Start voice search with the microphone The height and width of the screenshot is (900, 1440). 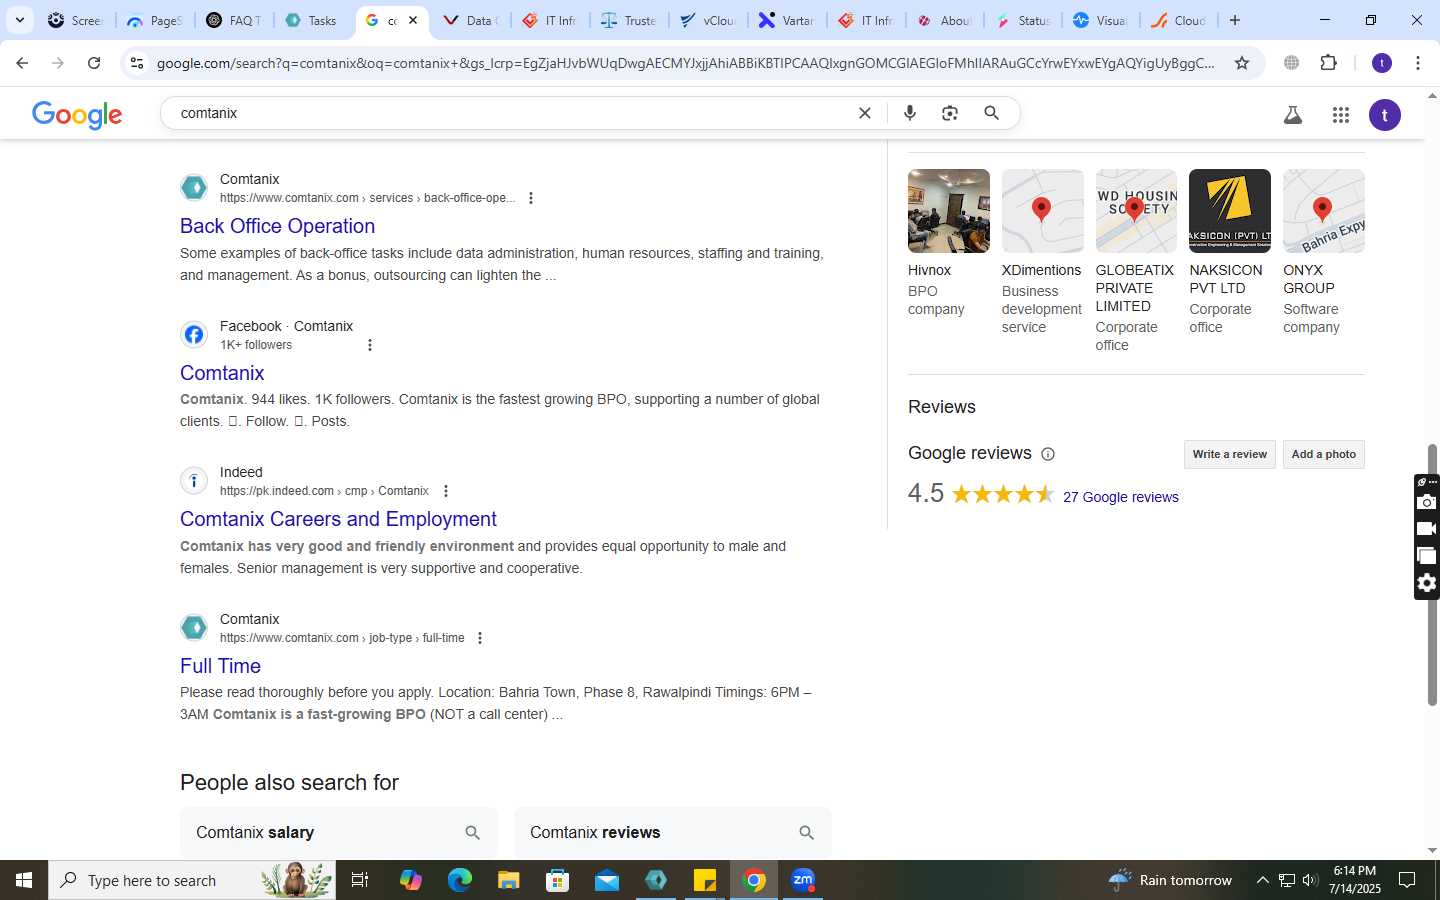click(x=910, y=113)
